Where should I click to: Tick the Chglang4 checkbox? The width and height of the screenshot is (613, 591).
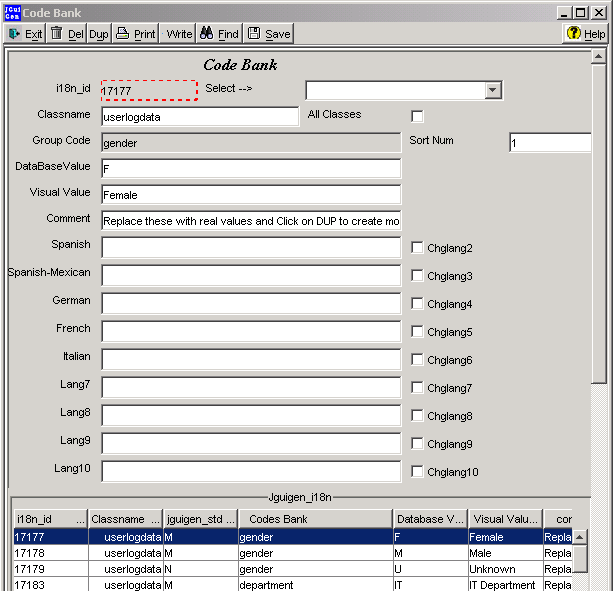pyautogui.click(x=417, y=303)
